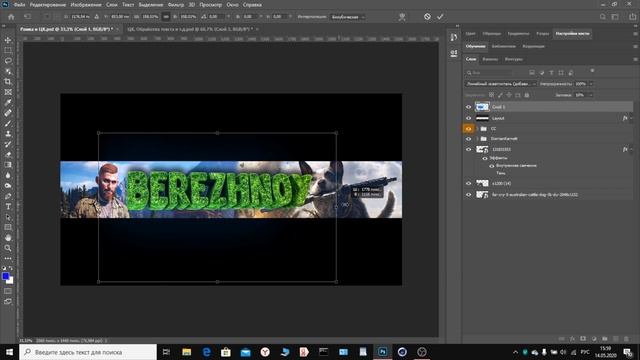Select the Blur tool

8,175
